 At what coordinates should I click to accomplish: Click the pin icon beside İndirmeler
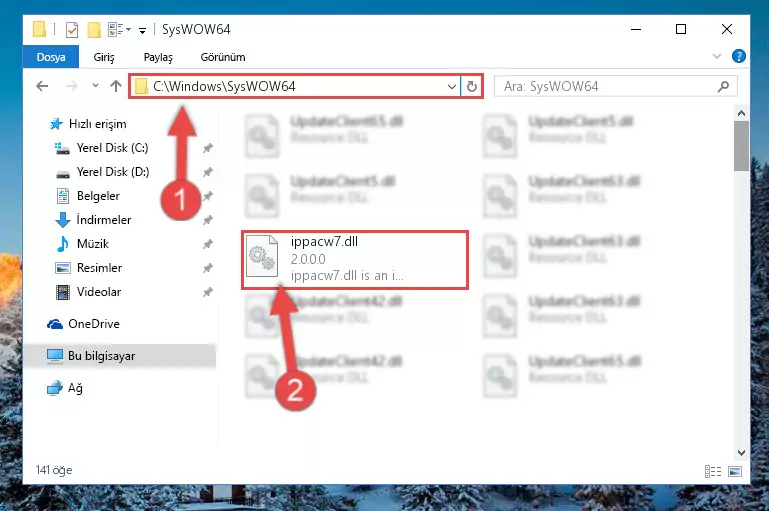point(208,220)
